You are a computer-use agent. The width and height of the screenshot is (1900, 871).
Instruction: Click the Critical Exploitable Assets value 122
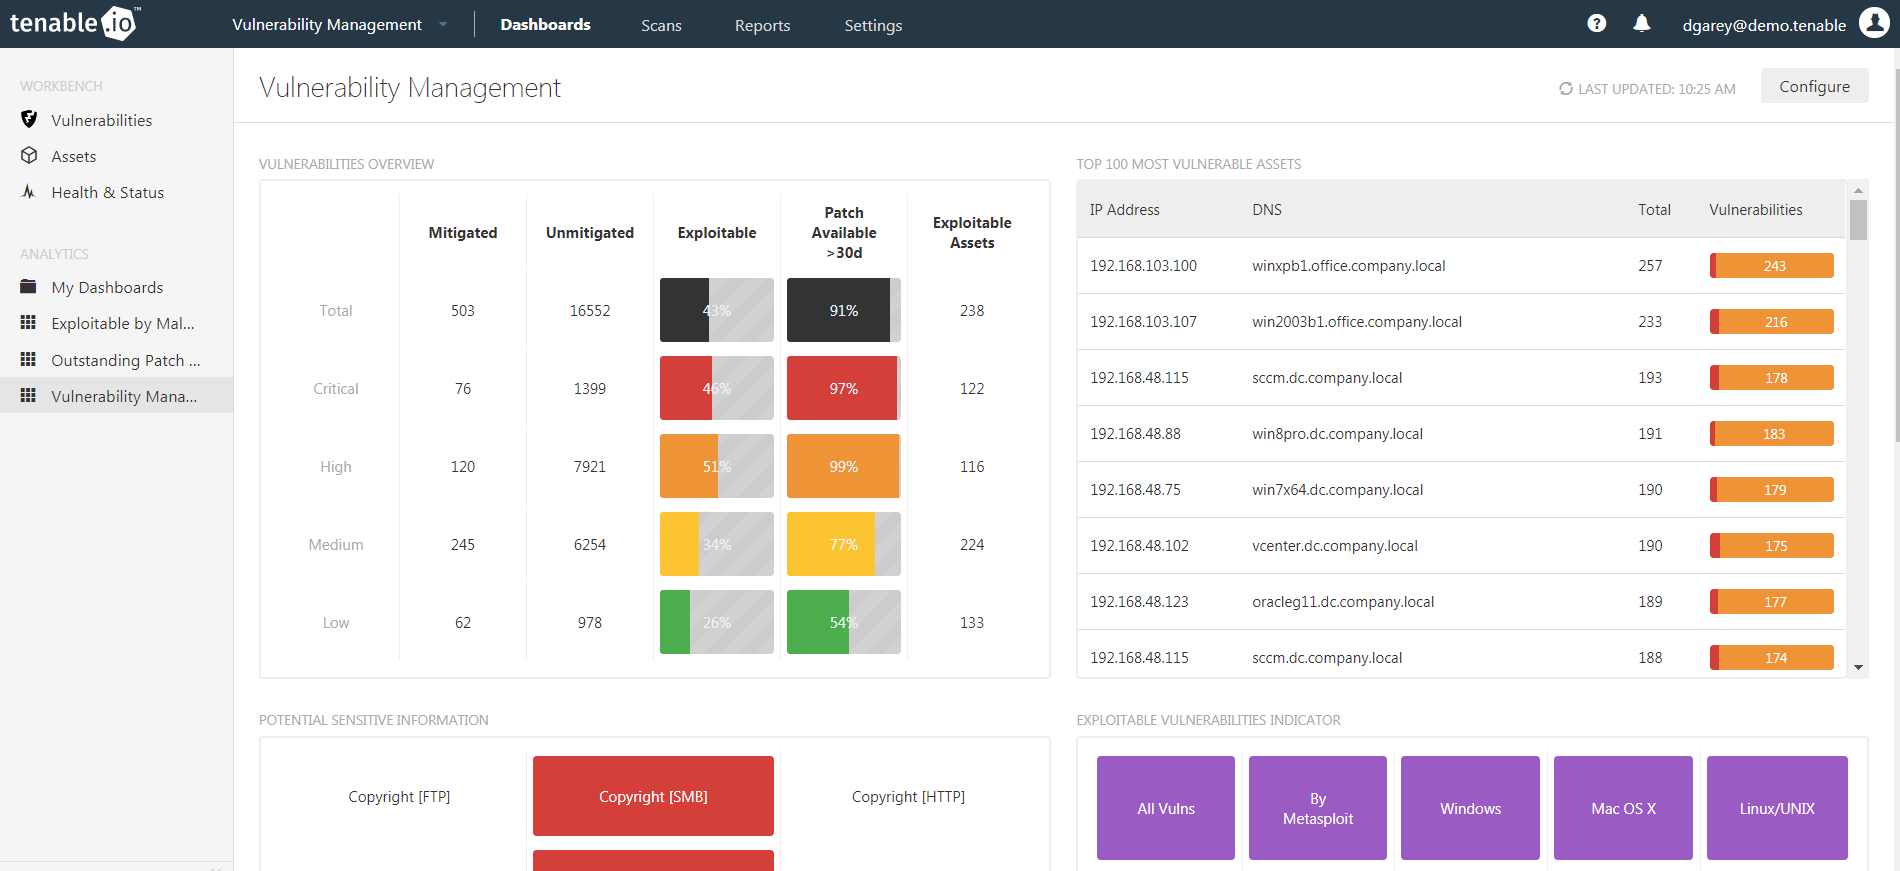pos(972,388)
